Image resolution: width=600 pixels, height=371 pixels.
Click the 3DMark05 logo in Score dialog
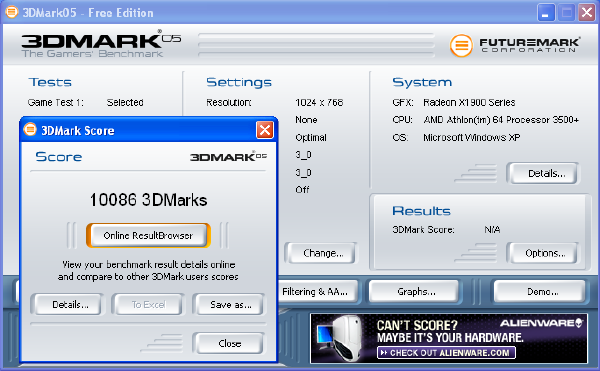228,156
